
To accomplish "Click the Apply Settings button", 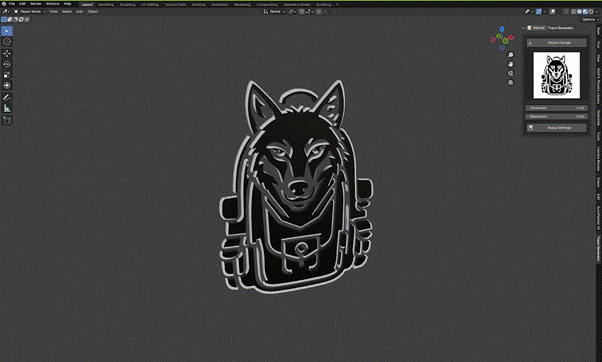I will click(556, 128).
